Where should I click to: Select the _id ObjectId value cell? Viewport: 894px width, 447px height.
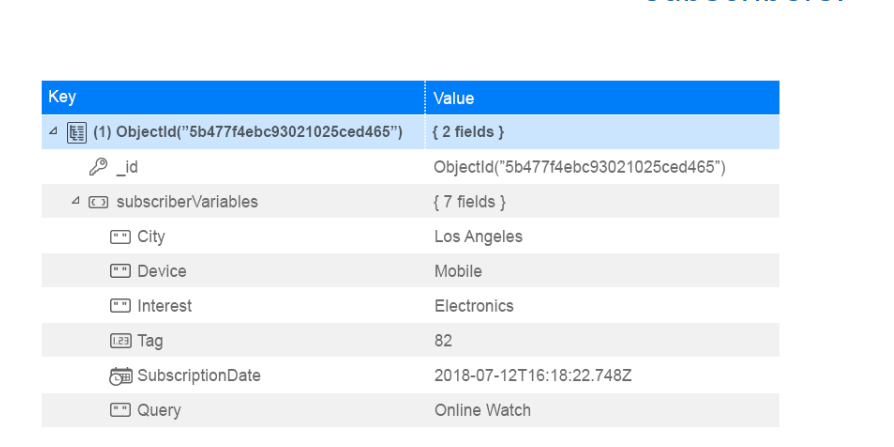coord(580,167)
